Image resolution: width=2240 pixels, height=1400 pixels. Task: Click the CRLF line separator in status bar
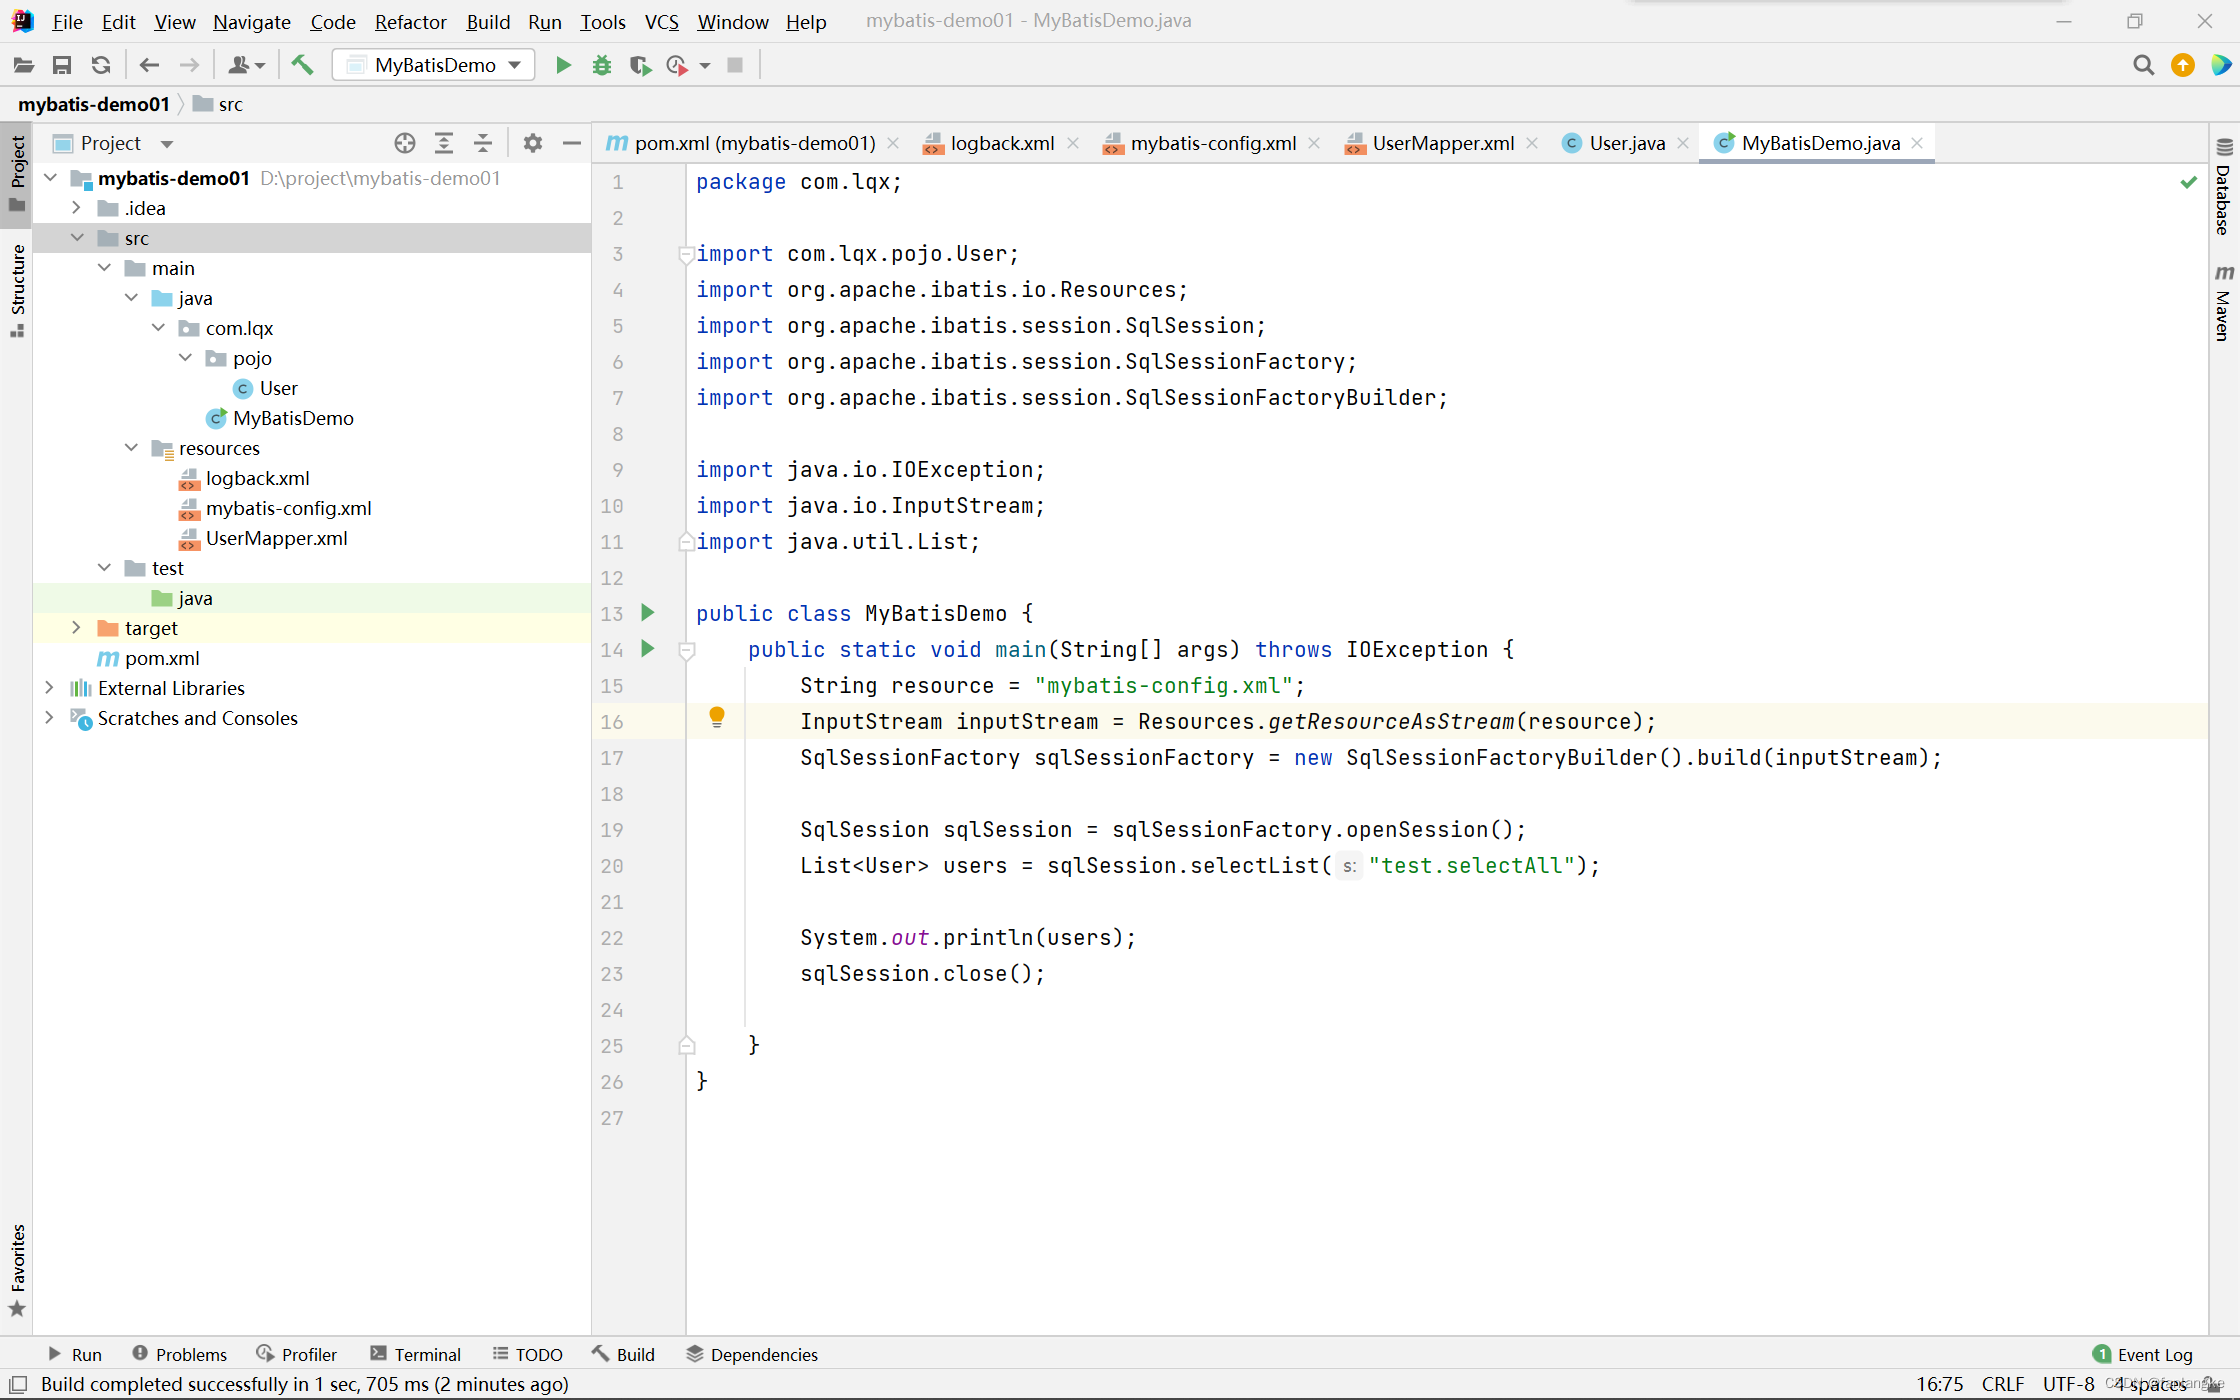pyautogui.click(x=2003, y=1384)
